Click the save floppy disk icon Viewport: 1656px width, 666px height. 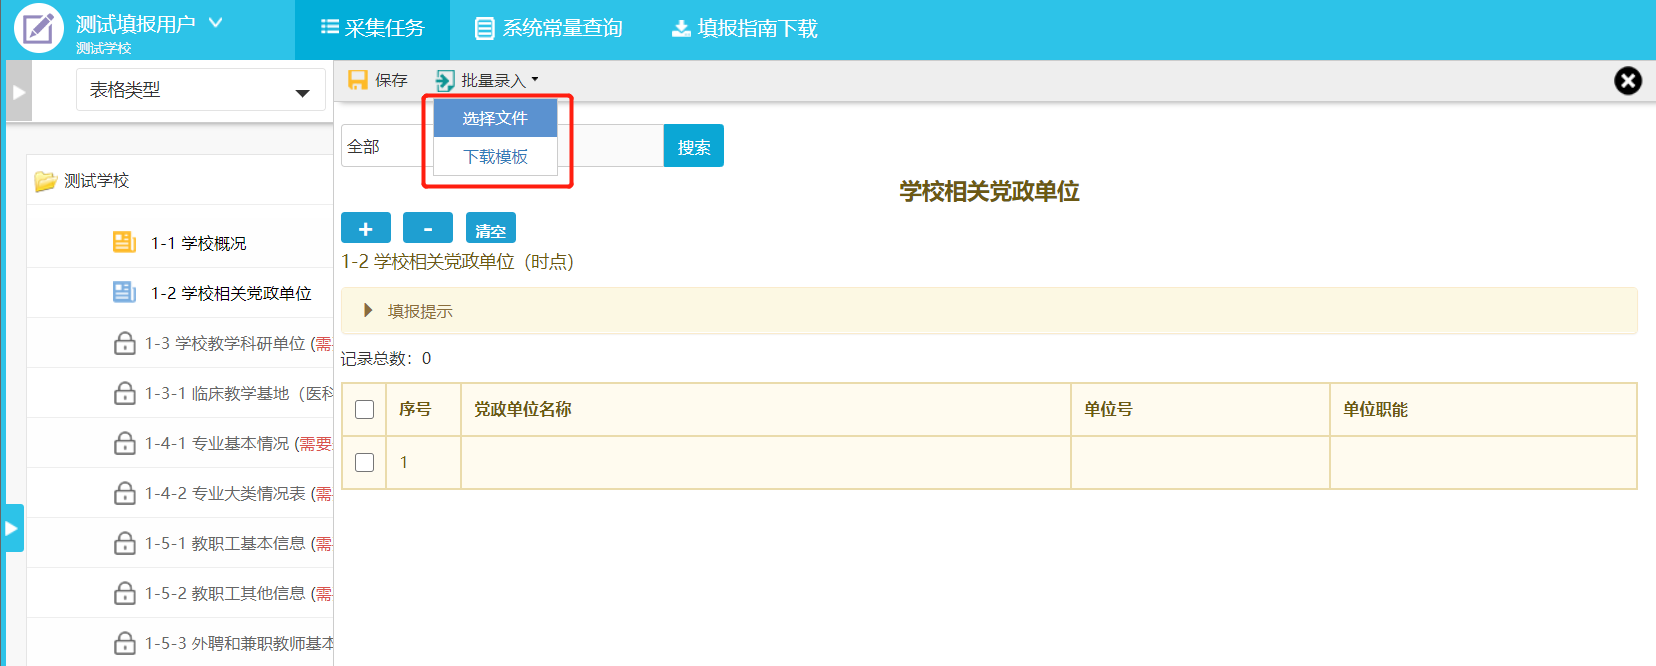[x=357, y=80]
